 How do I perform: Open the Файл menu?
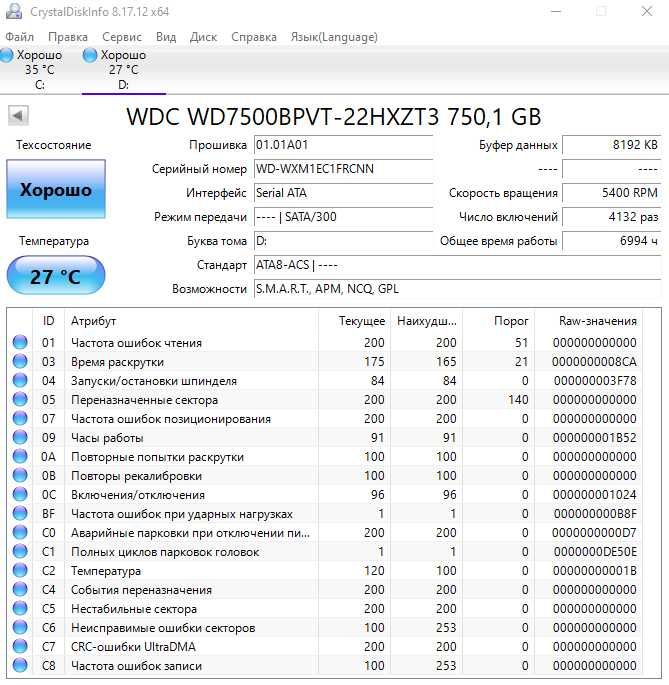tap(19, 37)
